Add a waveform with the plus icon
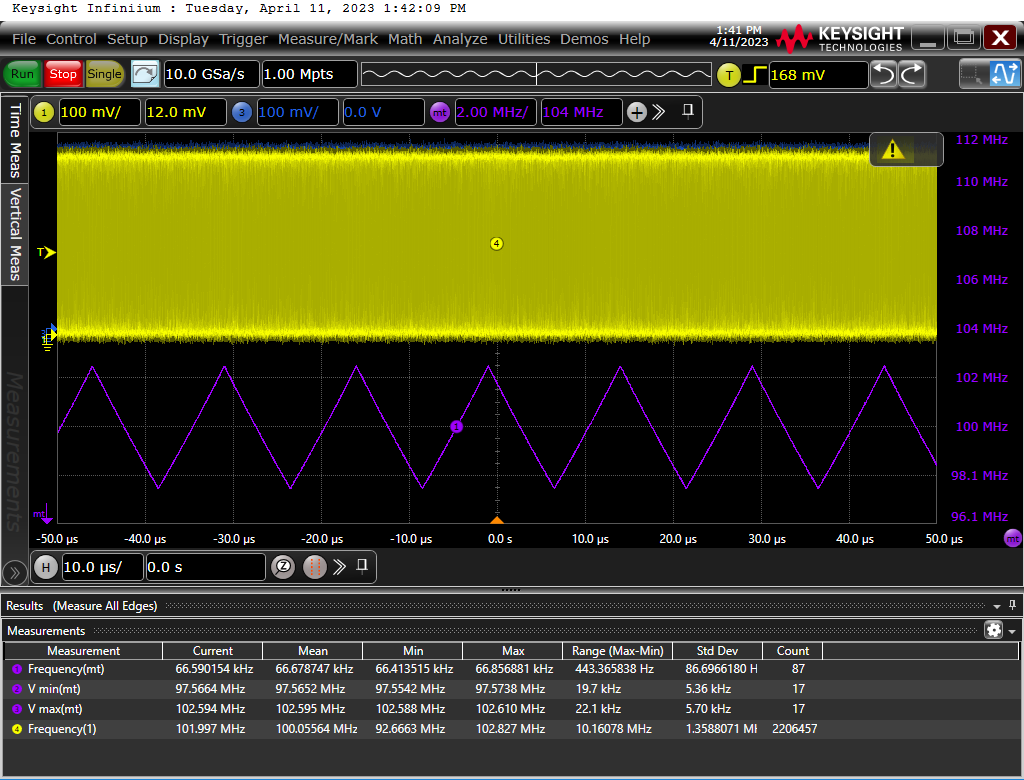Viewport: 1024px width, 780px height. (x=637, y=112)
